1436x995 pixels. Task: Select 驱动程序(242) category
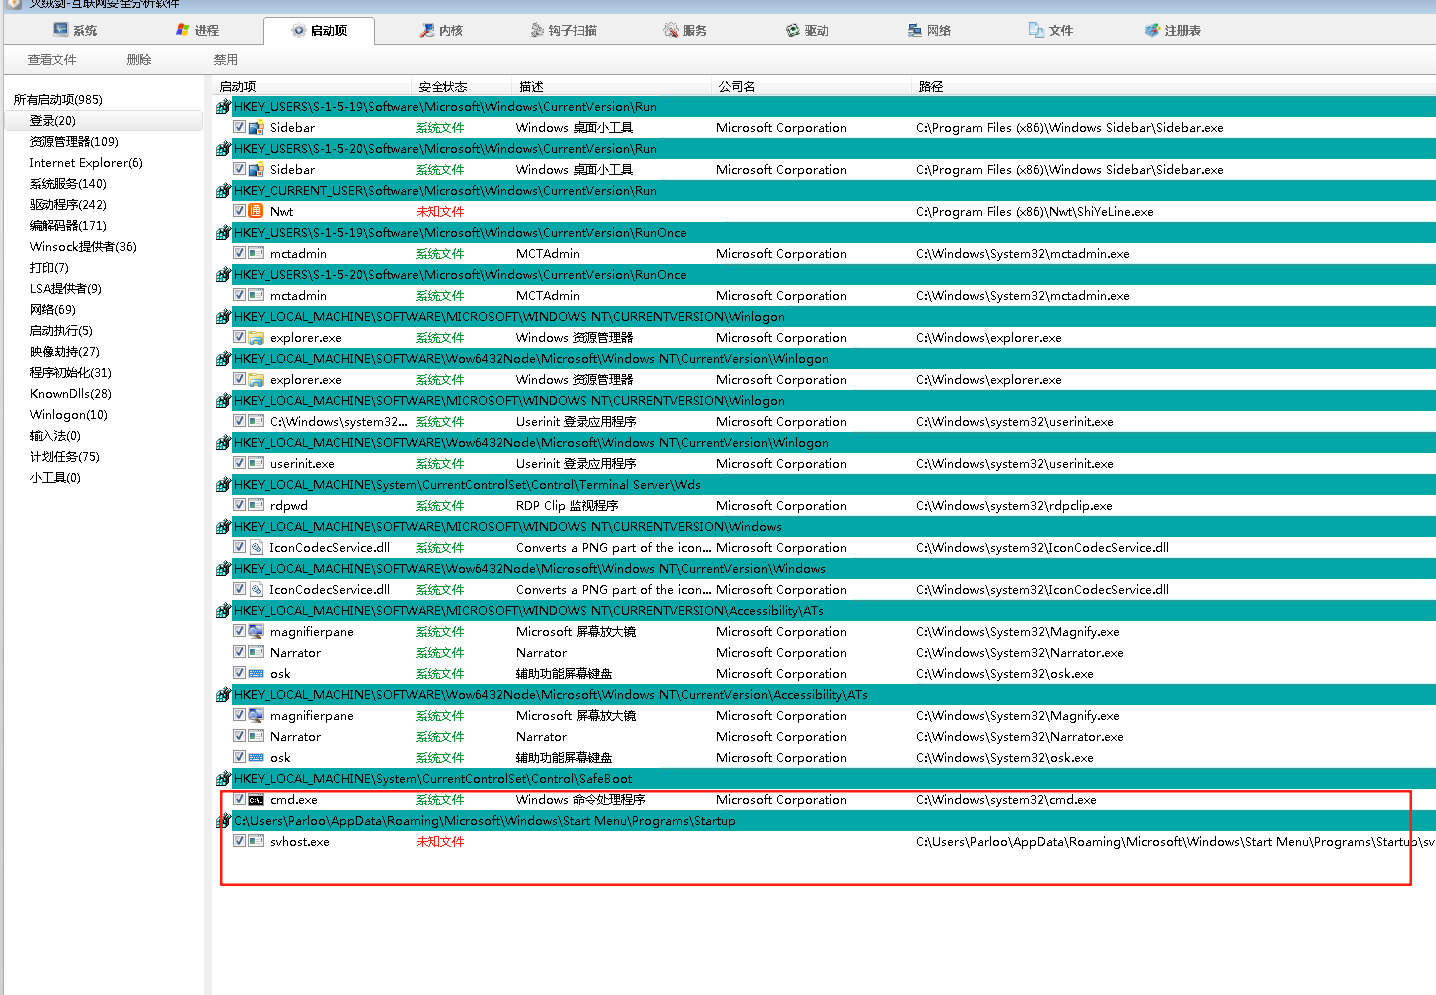pyautogui.click(x=68, y=205)
